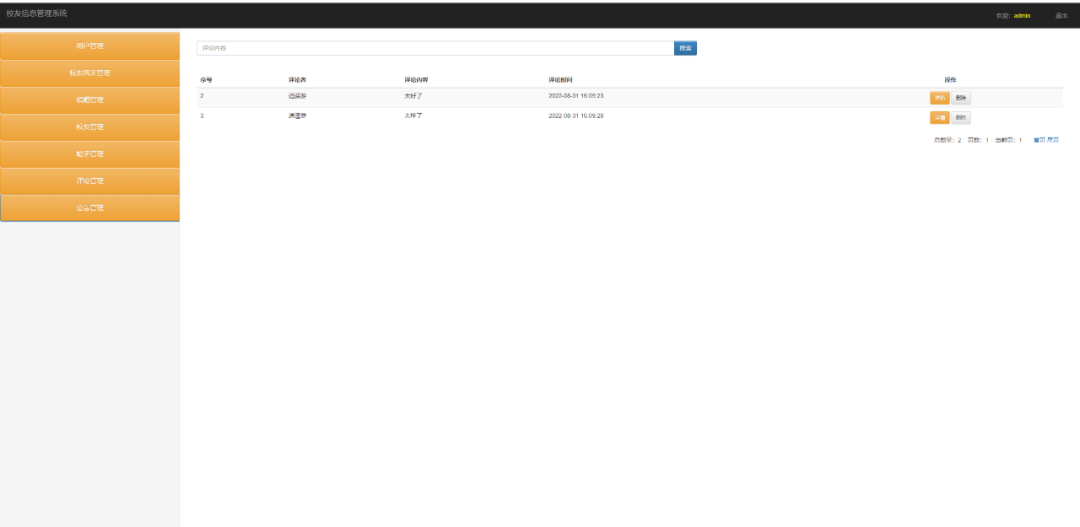Screen dimensions: 1080x527
Task: Click the gray 删除 button in comment row 2
Action: point(961,98)
